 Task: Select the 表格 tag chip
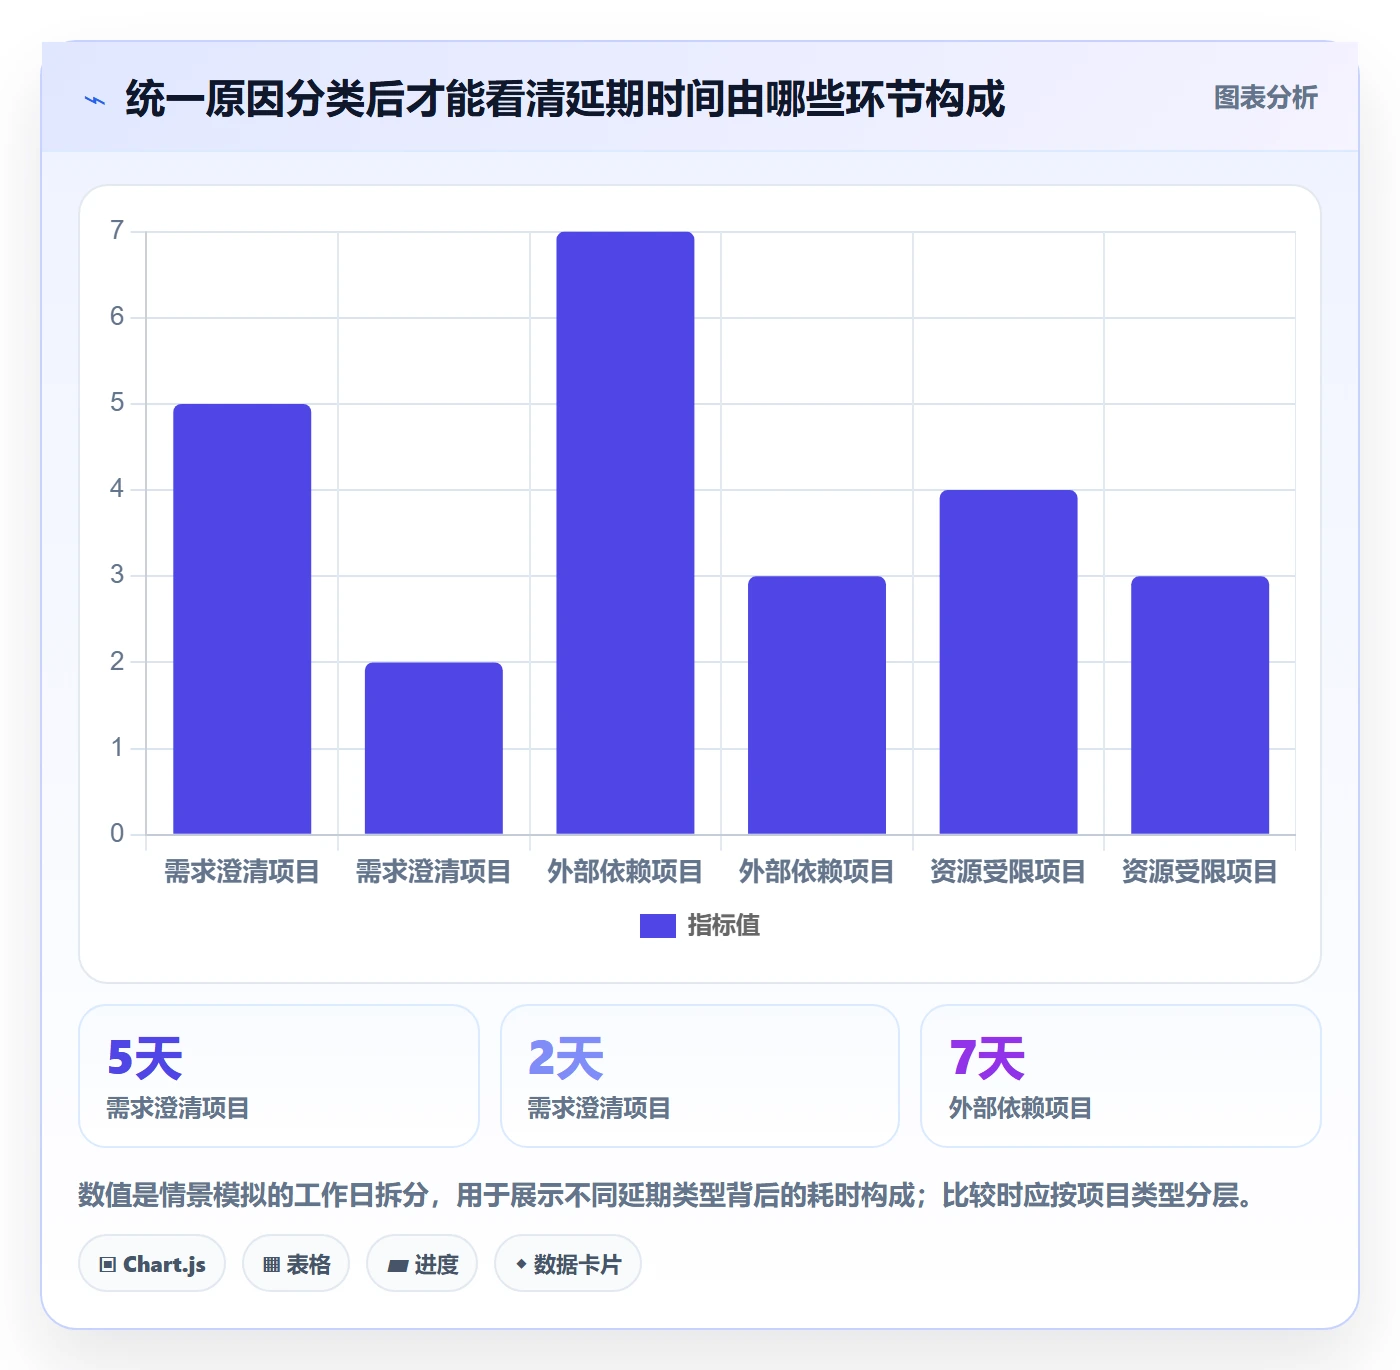coord(296,1264)
